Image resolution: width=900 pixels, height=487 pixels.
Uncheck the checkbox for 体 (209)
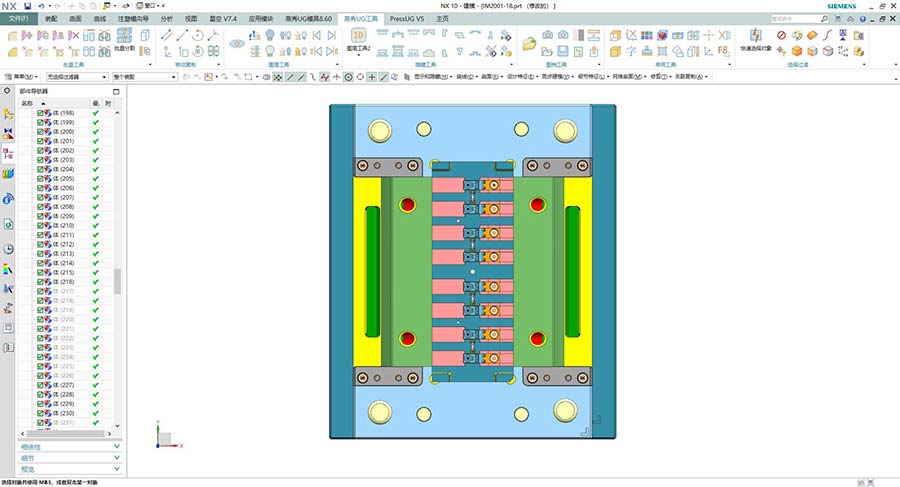point(40,217)
